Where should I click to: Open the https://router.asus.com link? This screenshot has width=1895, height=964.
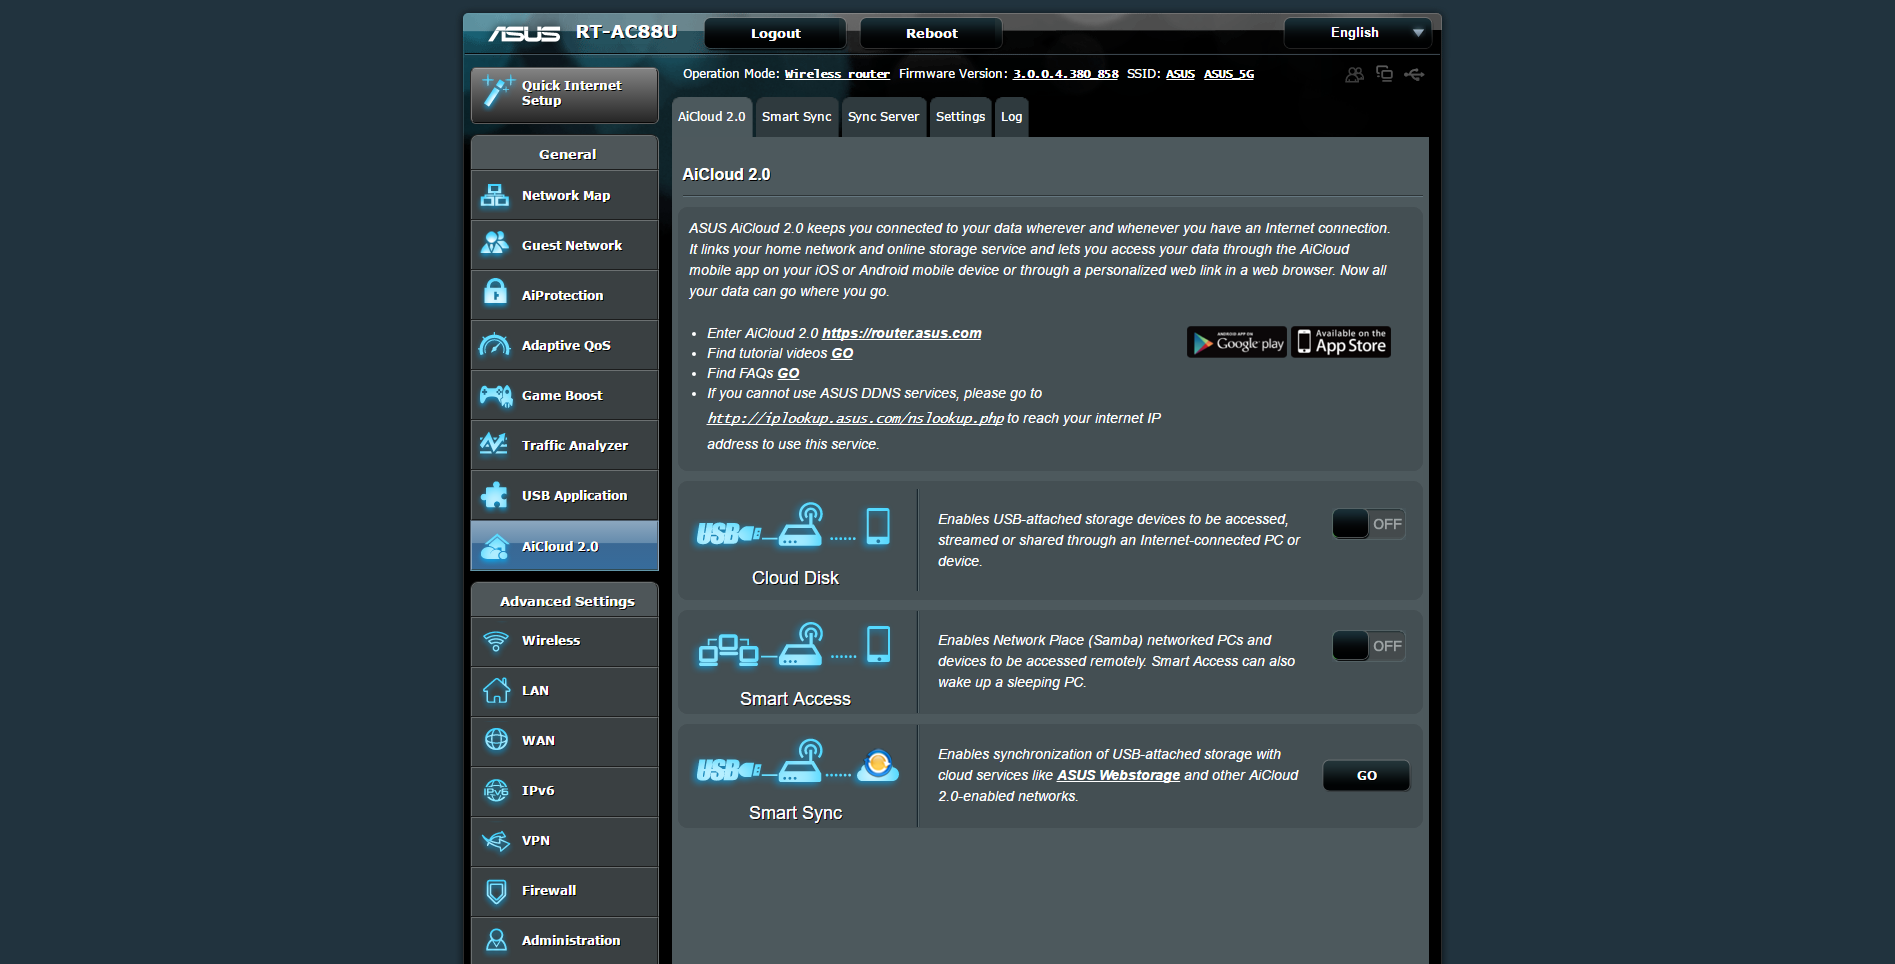pyautogui.click(x=902, y=333)
